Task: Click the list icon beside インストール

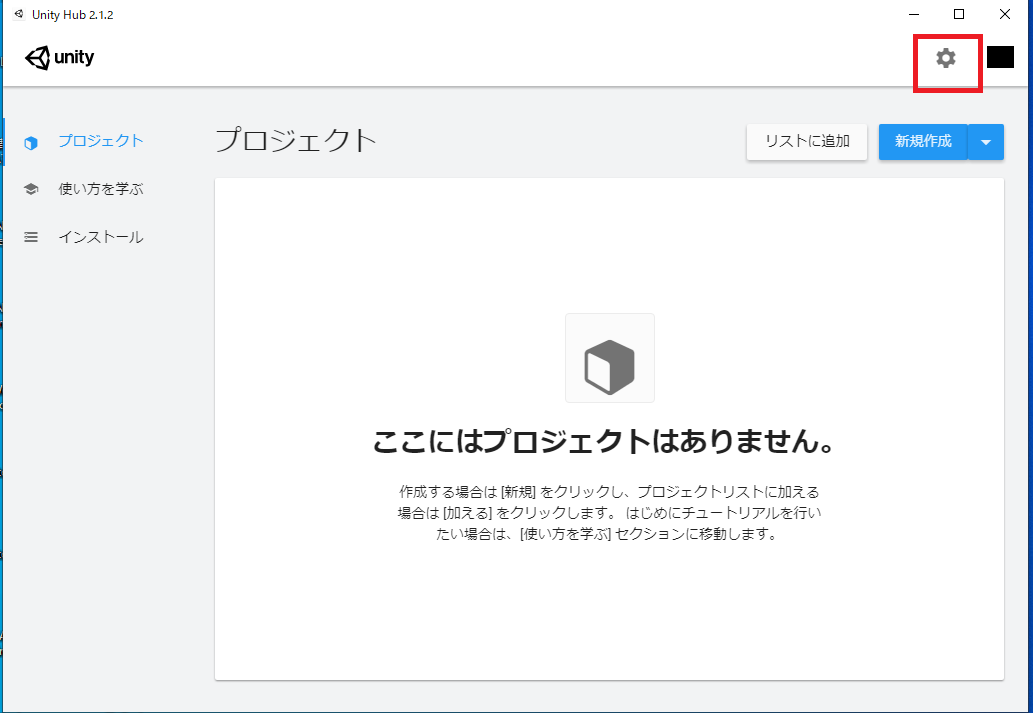Action: 31,237
